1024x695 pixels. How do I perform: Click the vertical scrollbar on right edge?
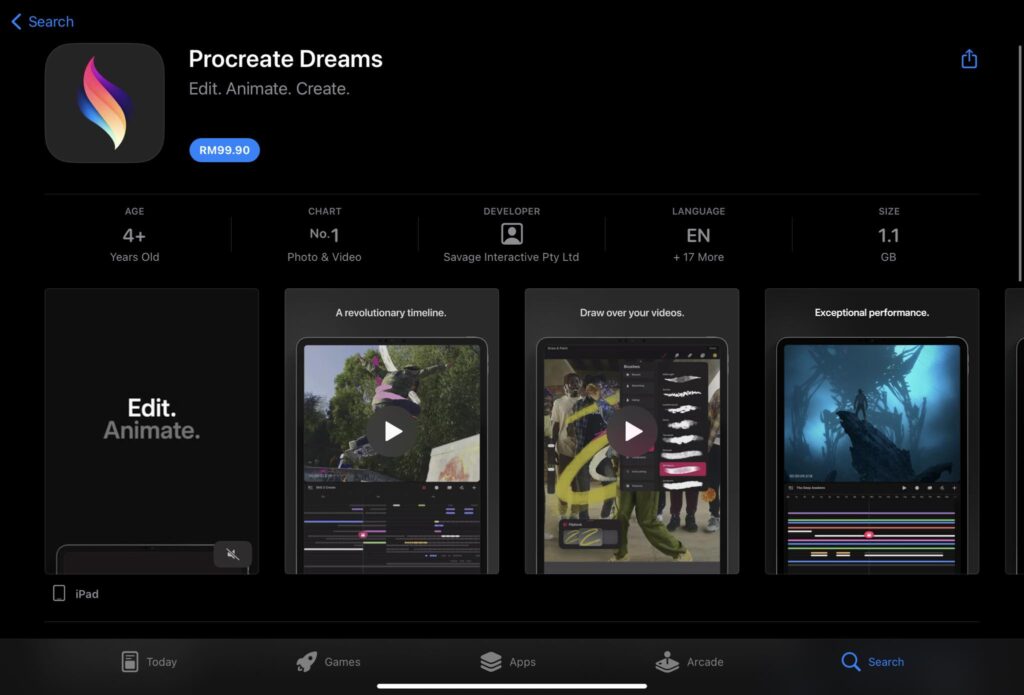pos(1019,163)
